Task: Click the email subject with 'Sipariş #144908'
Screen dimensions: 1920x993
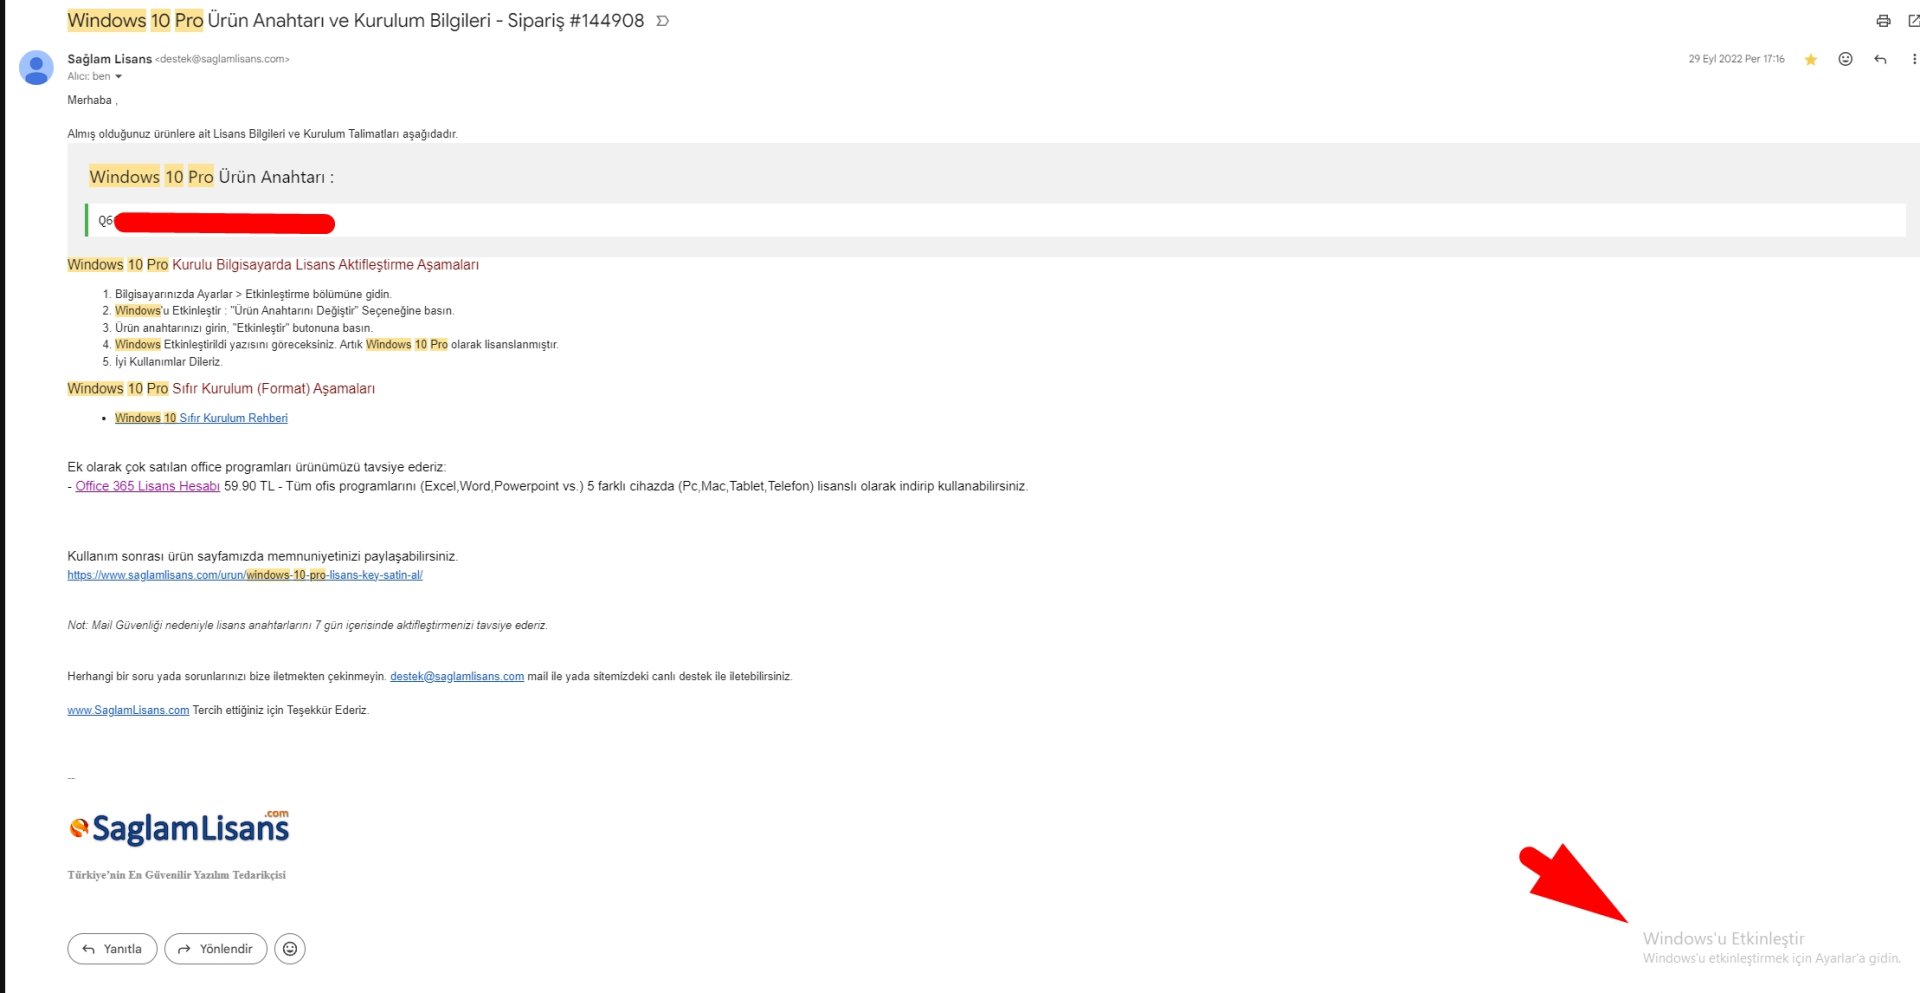Action: 356,21
